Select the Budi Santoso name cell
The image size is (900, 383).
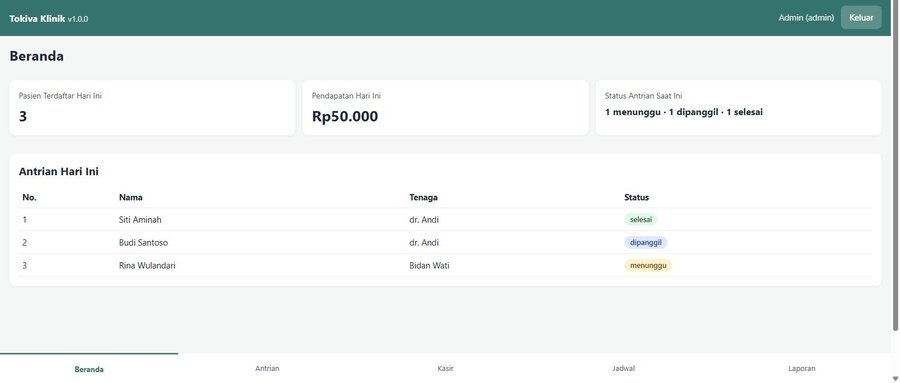tap(143, 242)
